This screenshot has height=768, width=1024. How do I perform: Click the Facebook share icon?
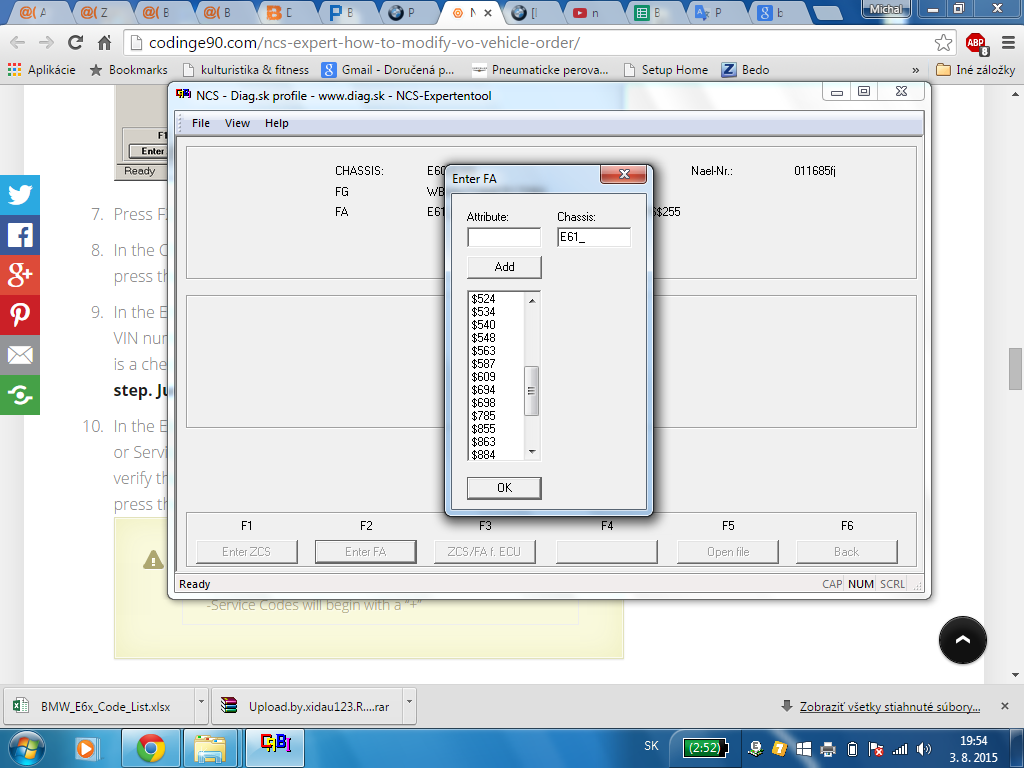pos(20,234)
